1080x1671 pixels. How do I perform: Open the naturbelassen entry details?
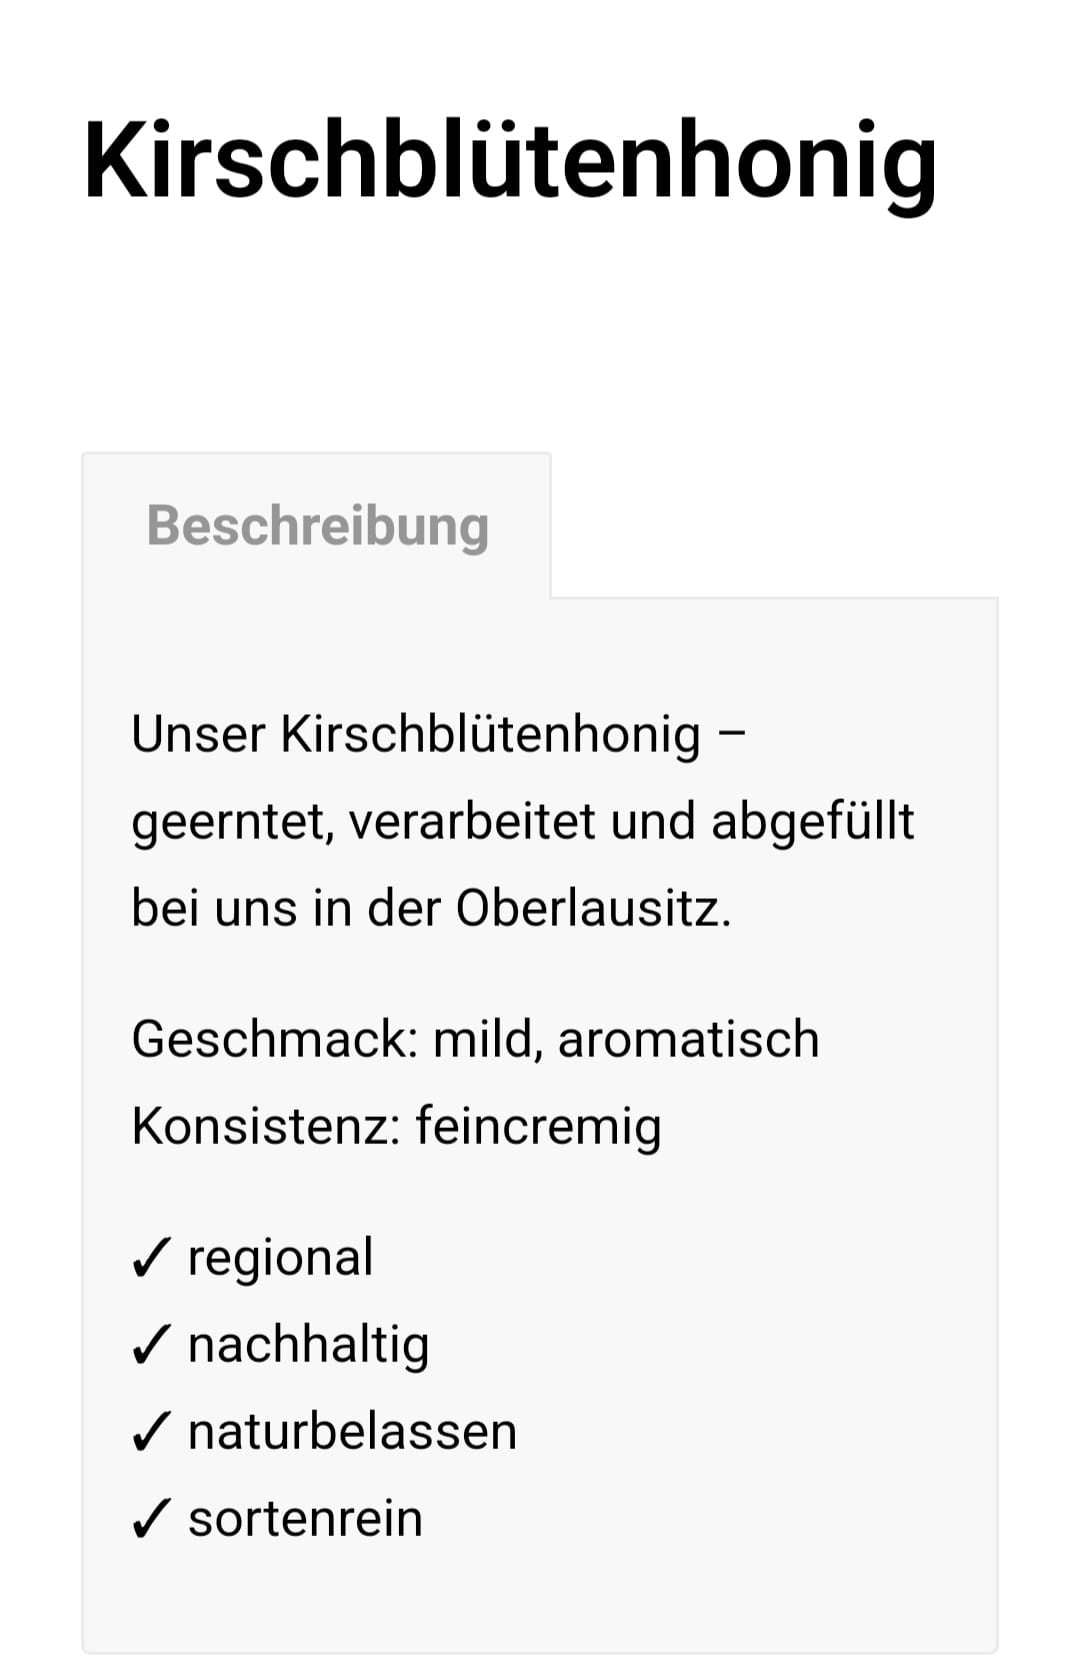pos(350,1431)
